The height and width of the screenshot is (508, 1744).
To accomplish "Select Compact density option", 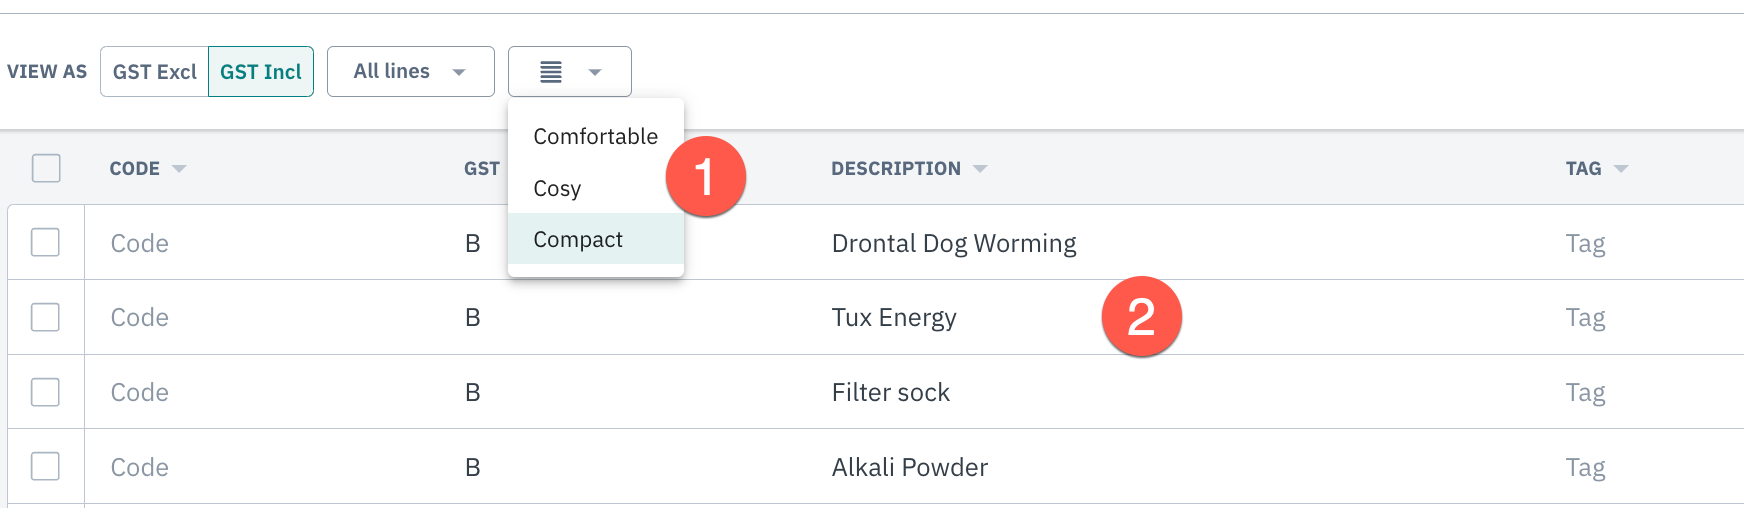I will coord(596,239).
